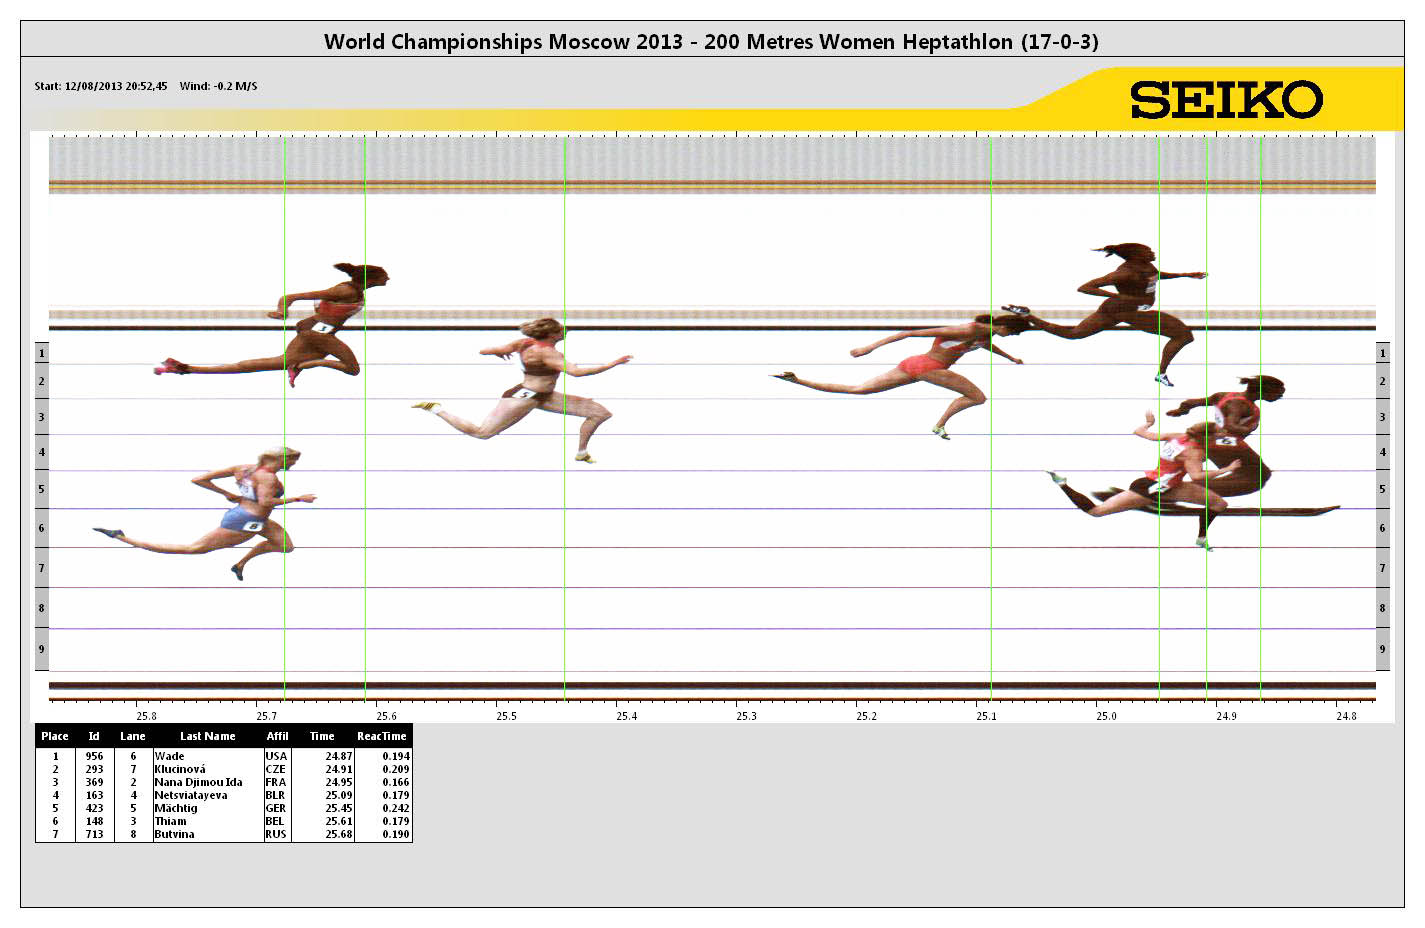Click the rightmost green finish timing line

tap(1260, 420)
